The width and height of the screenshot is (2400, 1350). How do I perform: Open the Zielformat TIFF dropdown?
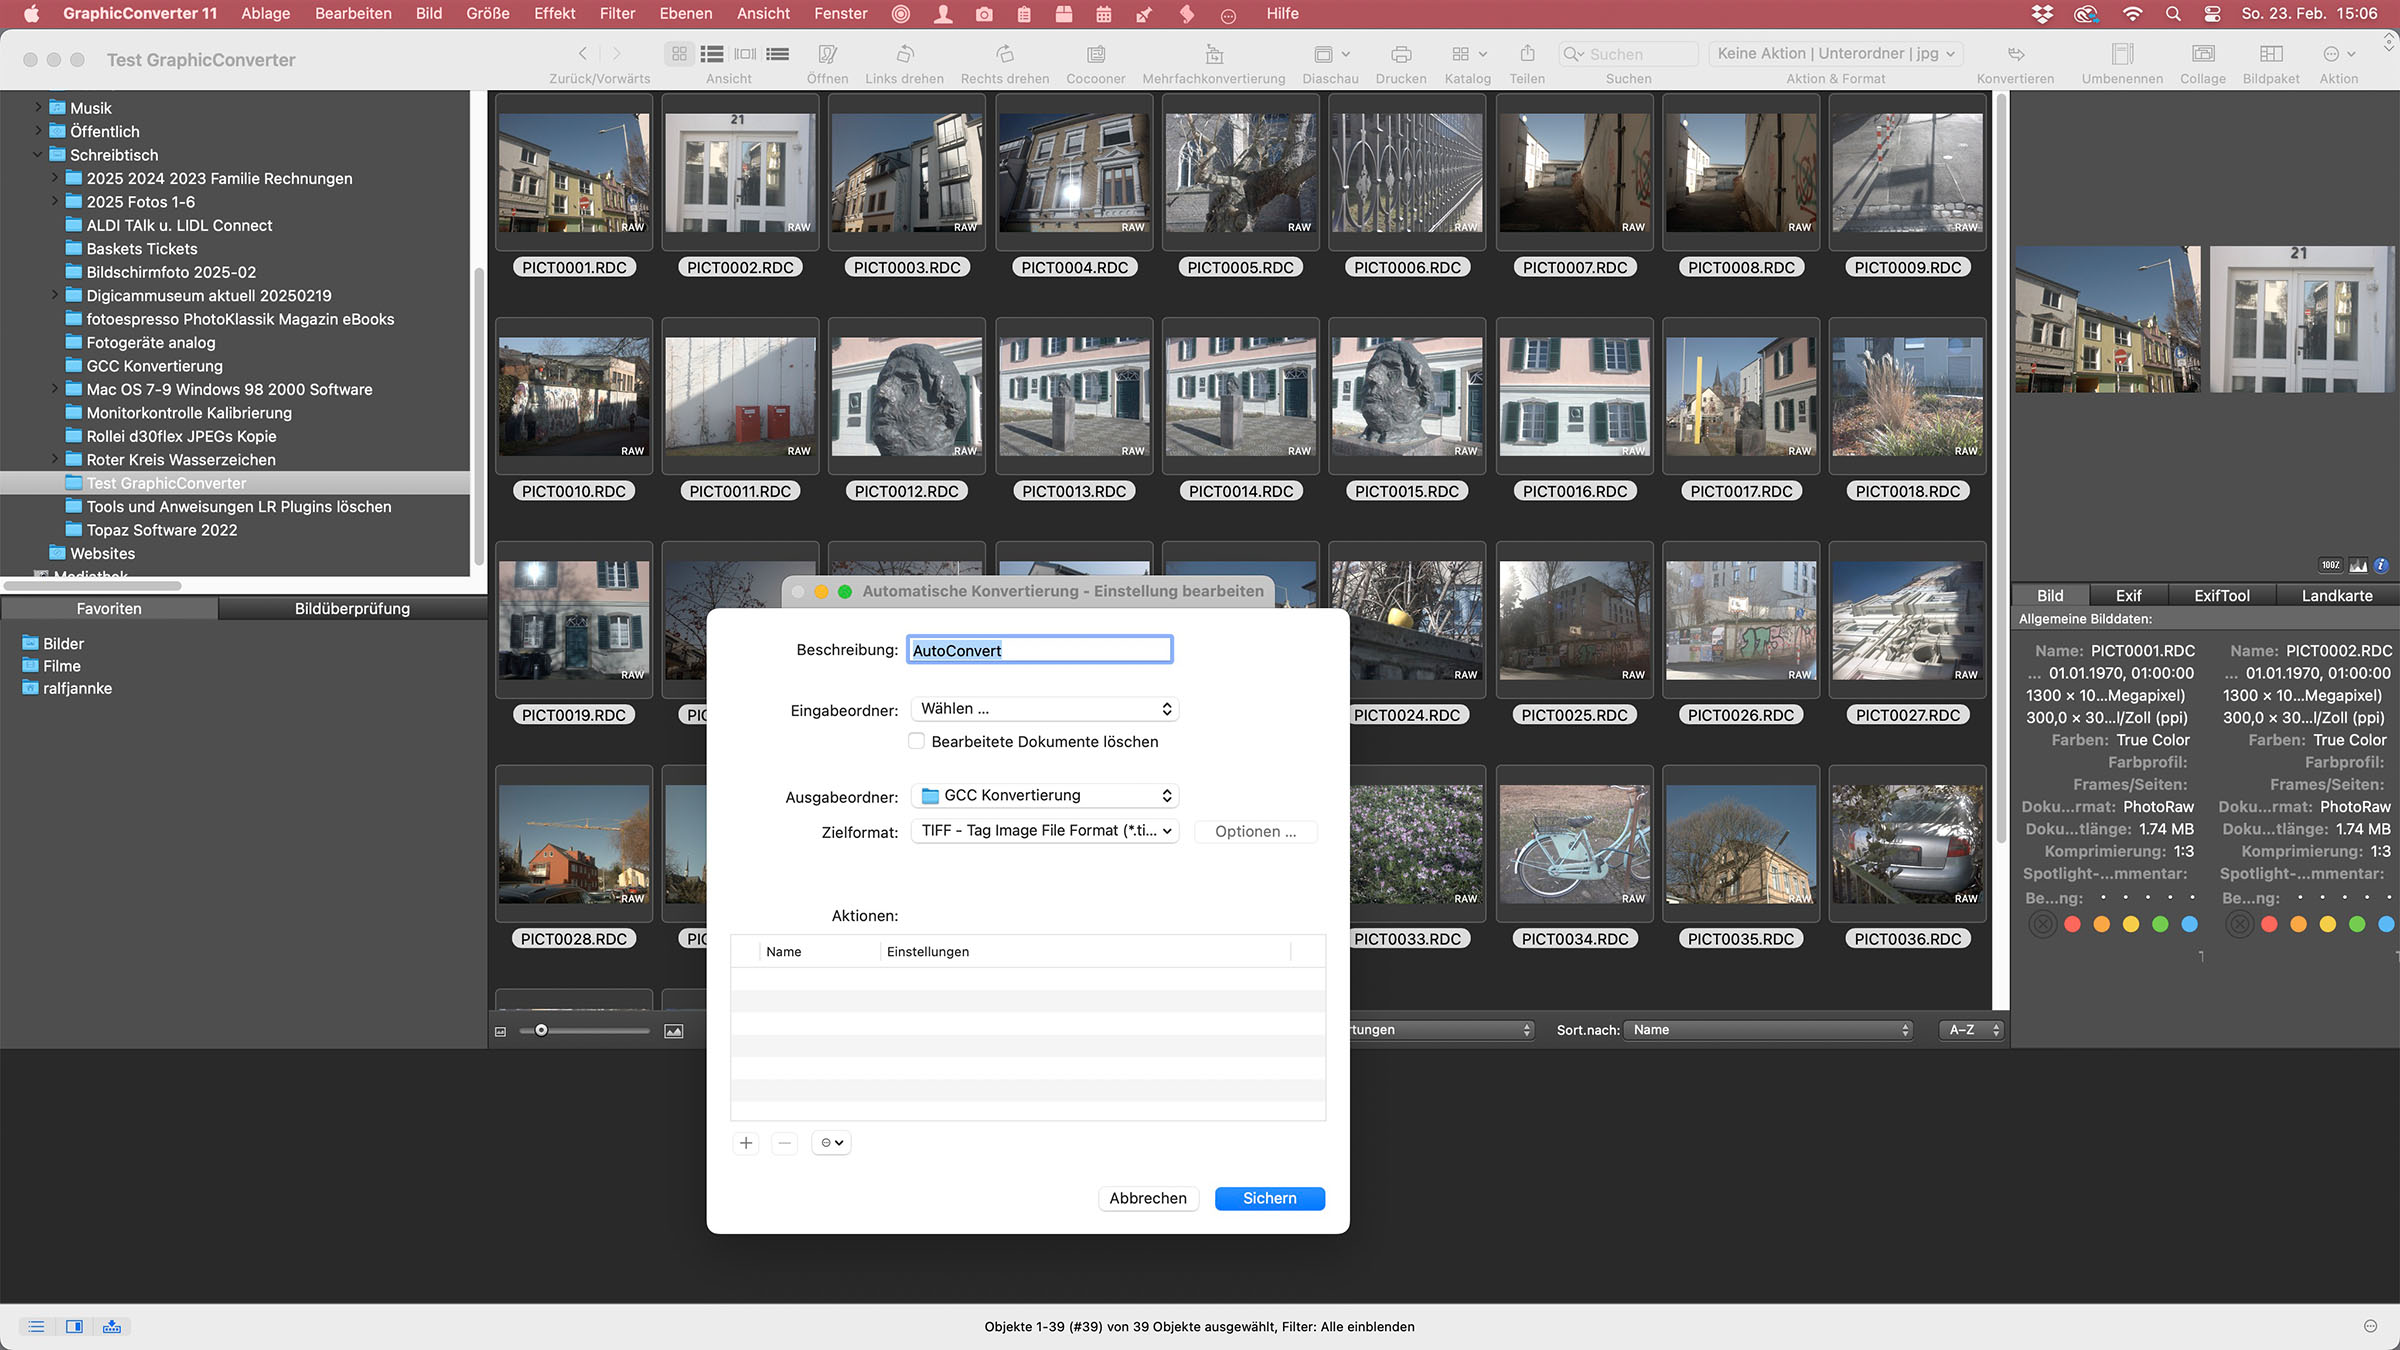[1045, 831]
